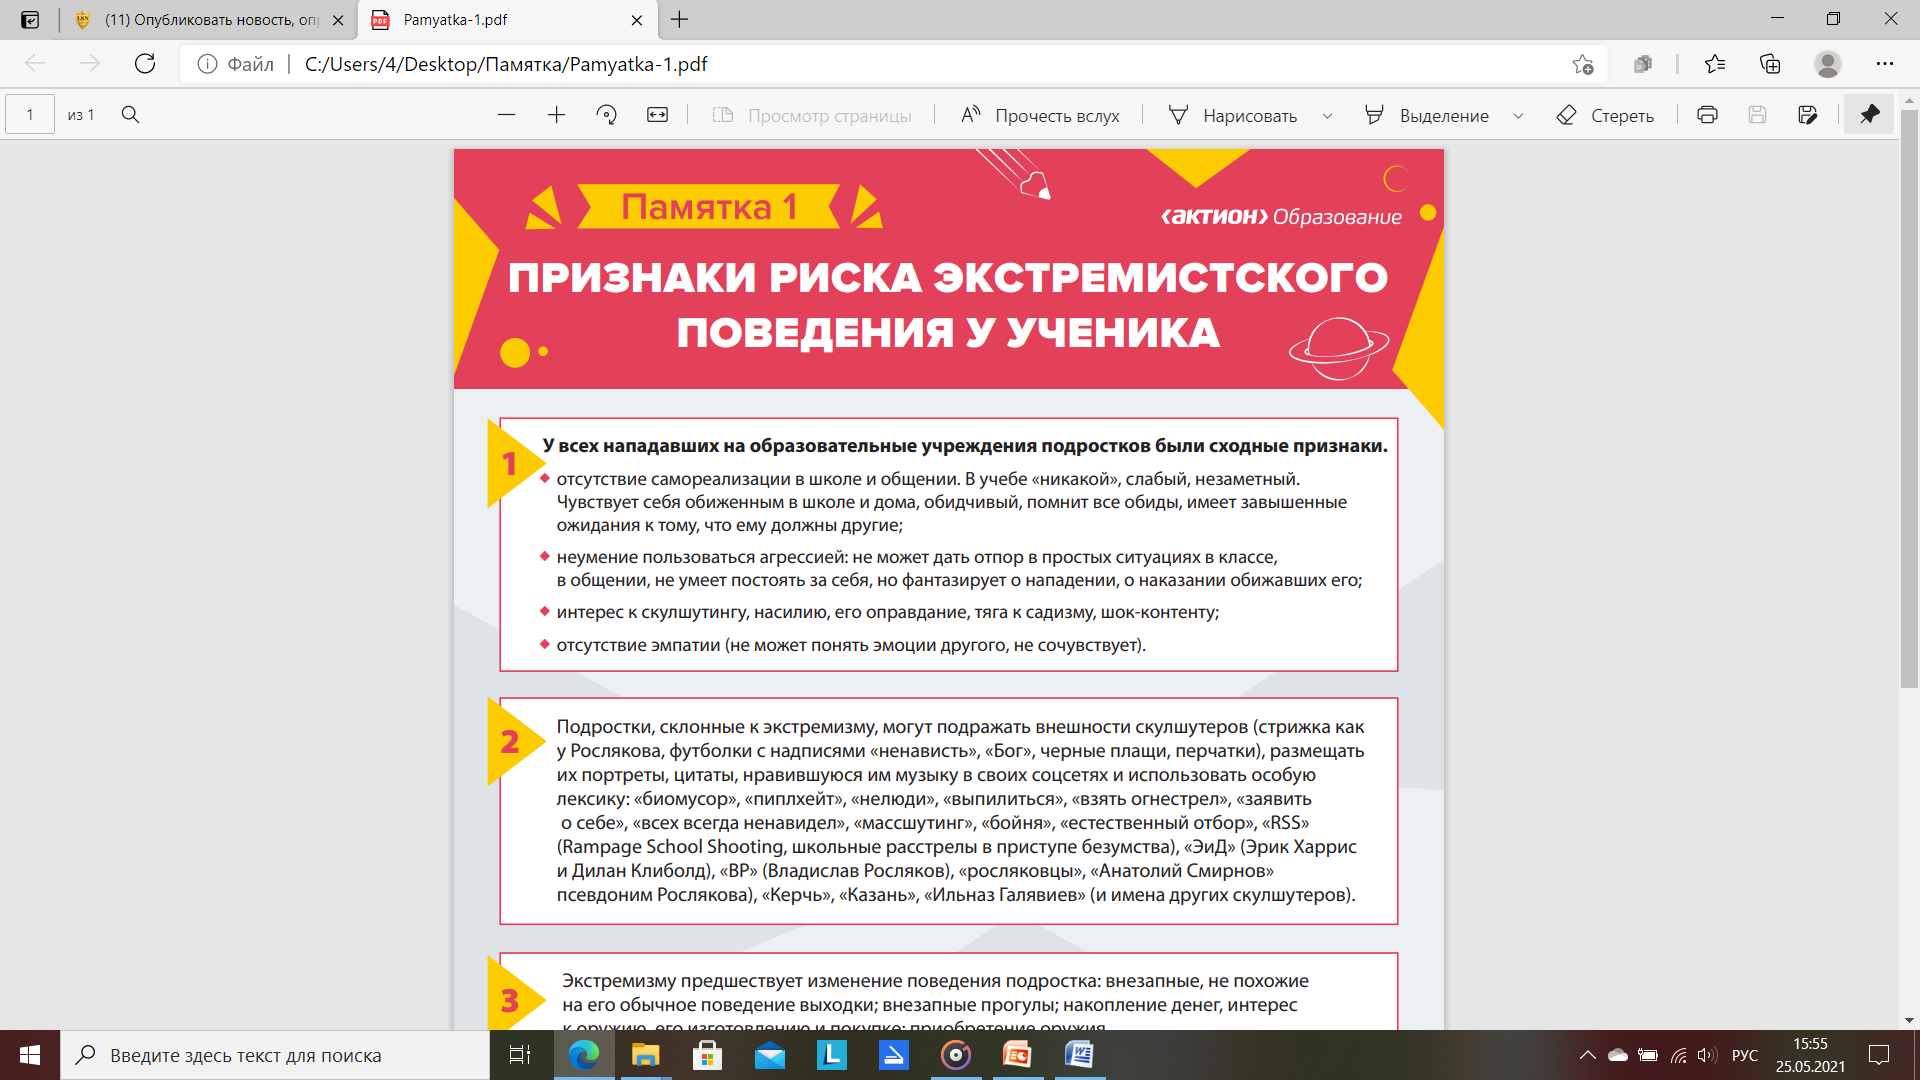Show hidden system tray icons
This screenshot has width=1920, height=1080.
click(1587, 1055)
